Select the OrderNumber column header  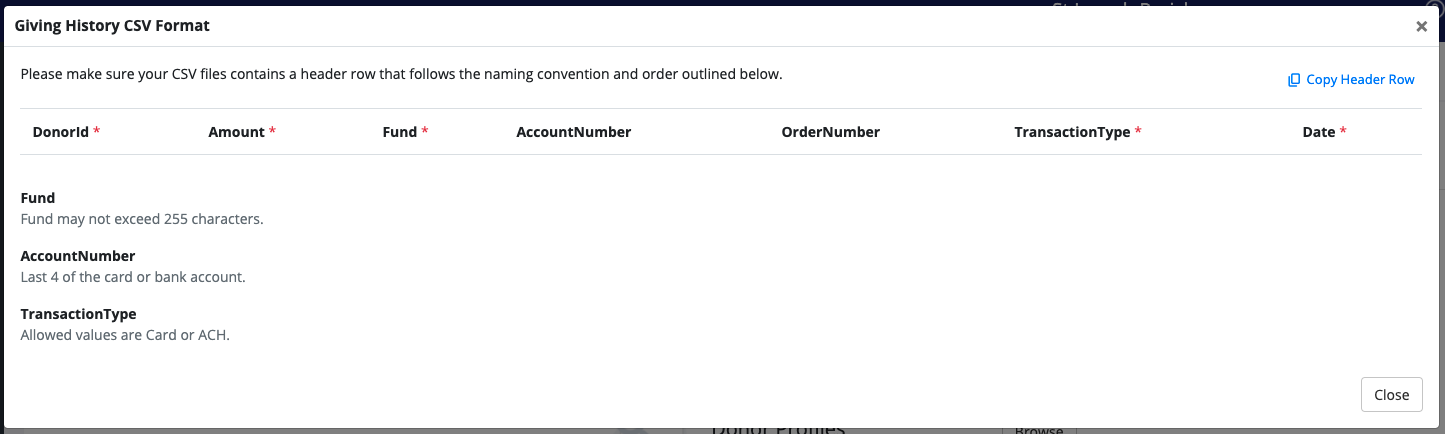tap(830, 132)
